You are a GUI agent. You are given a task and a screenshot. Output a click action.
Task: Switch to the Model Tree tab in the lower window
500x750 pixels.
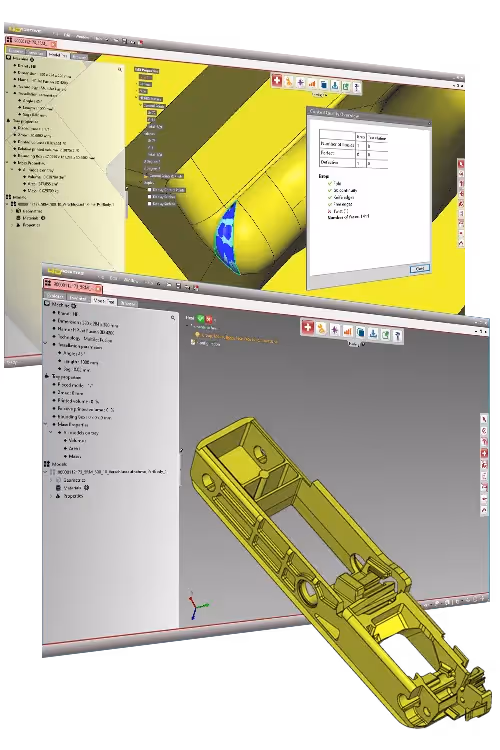pos(103,301)
